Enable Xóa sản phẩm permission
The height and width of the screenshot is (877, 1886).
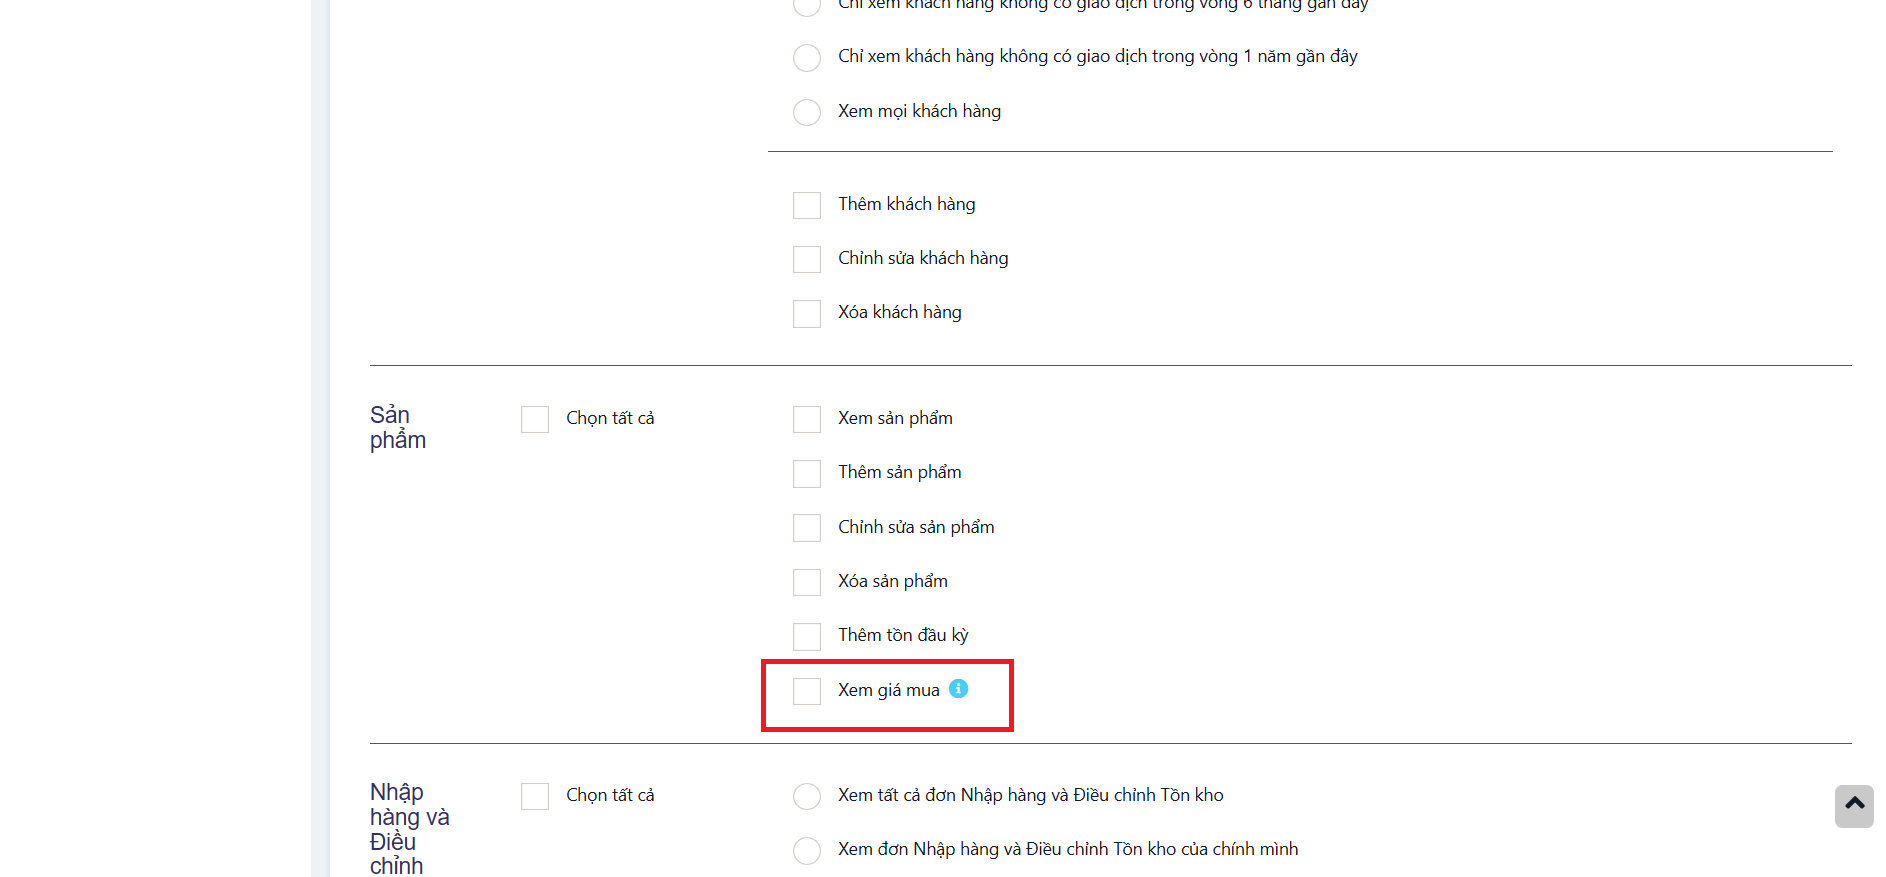(807, 582)
